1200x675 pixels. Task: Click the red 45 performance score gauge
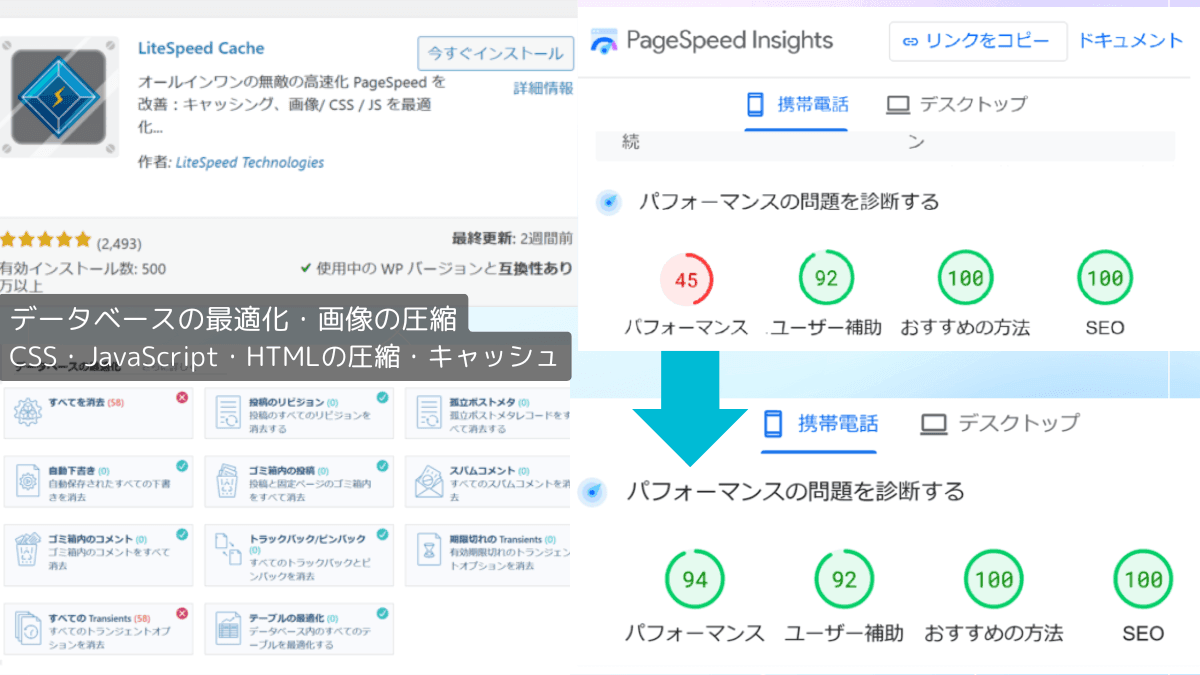coord(686,280)
